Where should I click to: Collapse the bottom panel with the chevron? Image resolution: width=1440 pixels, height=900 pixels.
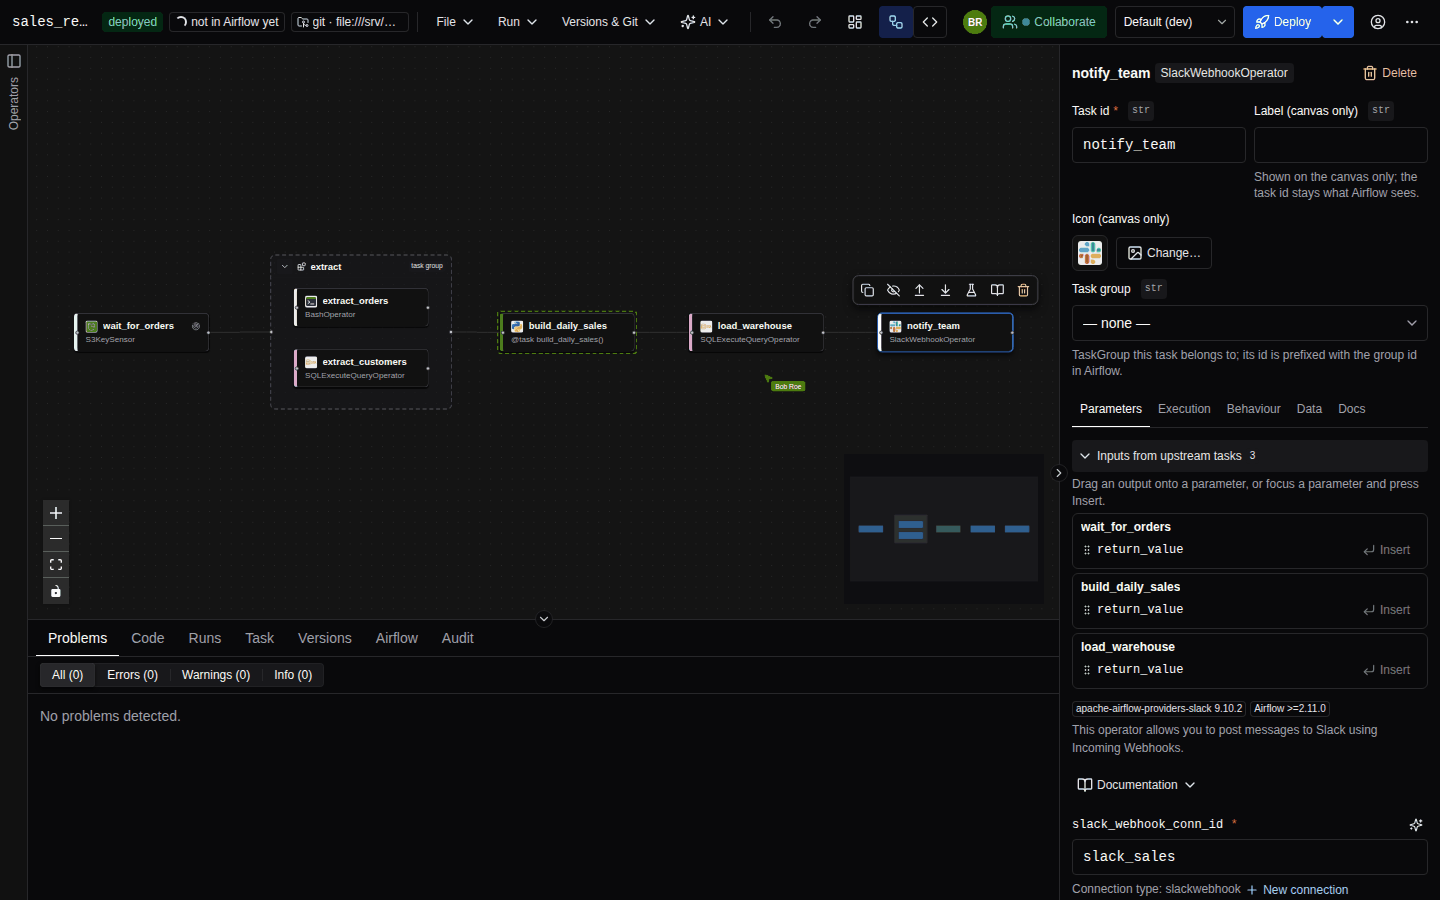(x=544, y=619)
